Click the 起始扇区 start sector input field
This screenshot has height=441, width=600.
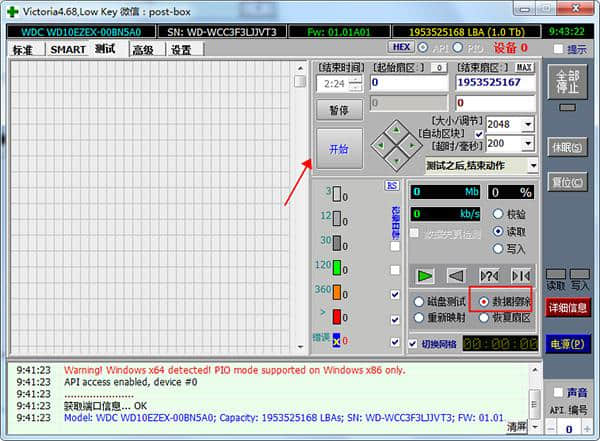coord(408,83)
